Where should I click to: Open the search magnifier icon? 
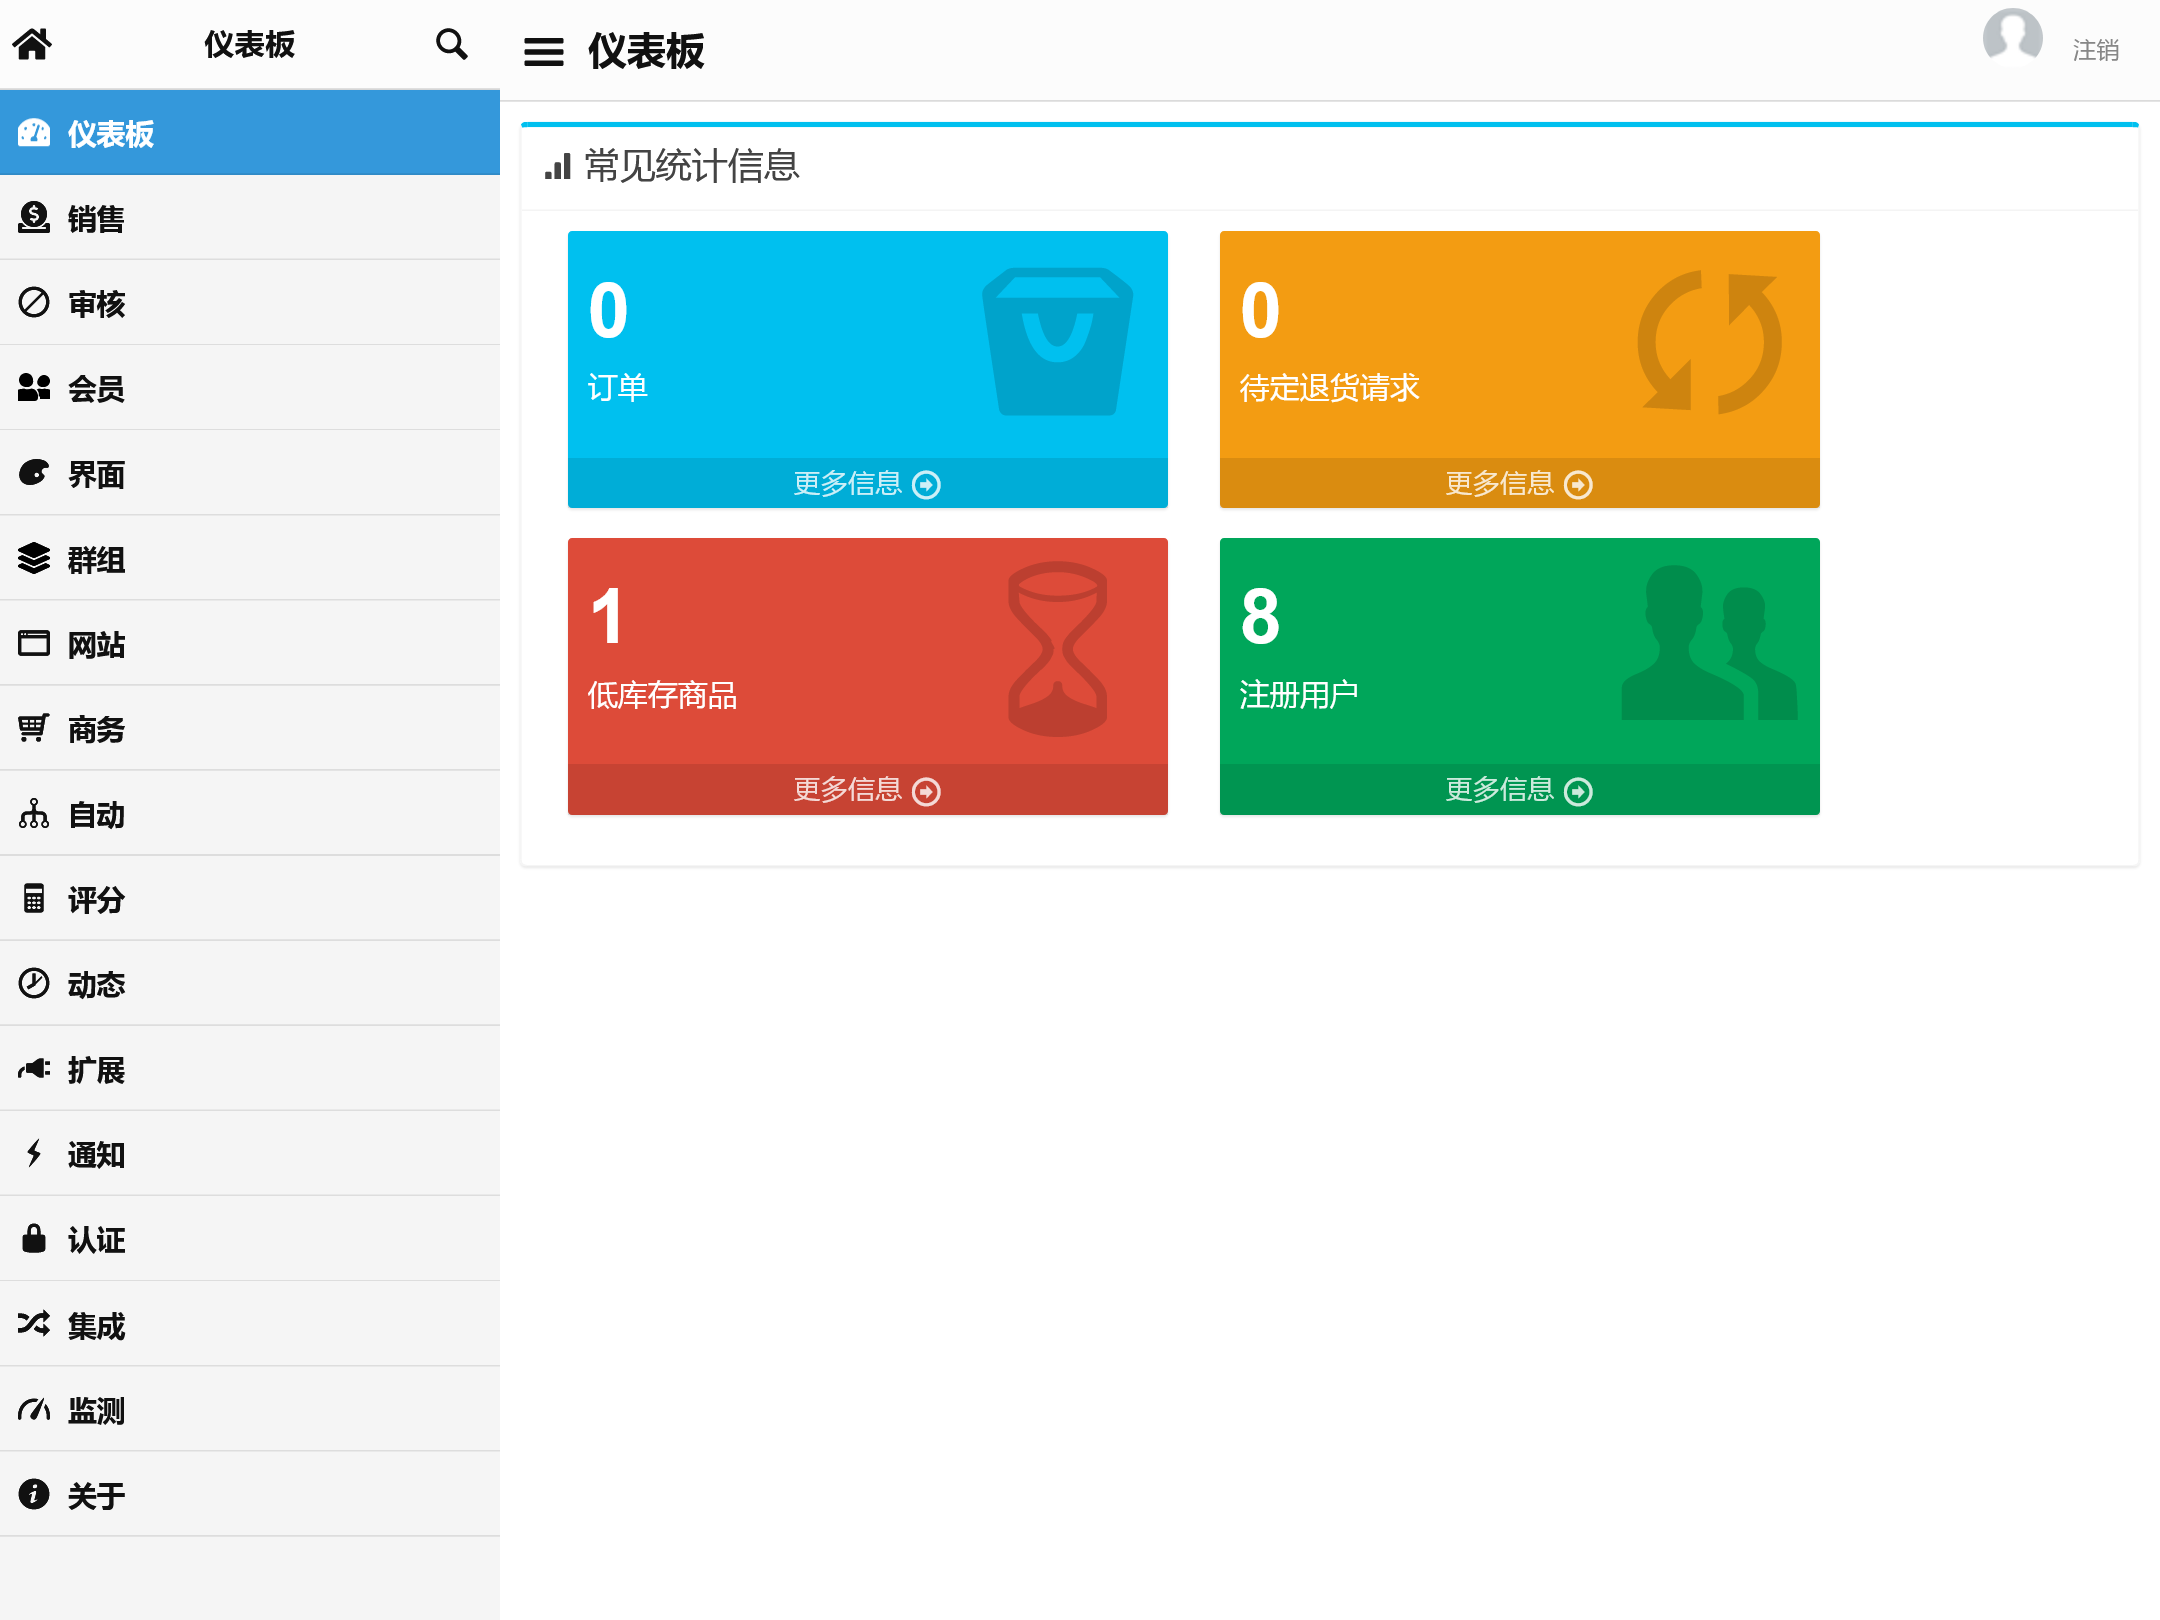point(451,44)
